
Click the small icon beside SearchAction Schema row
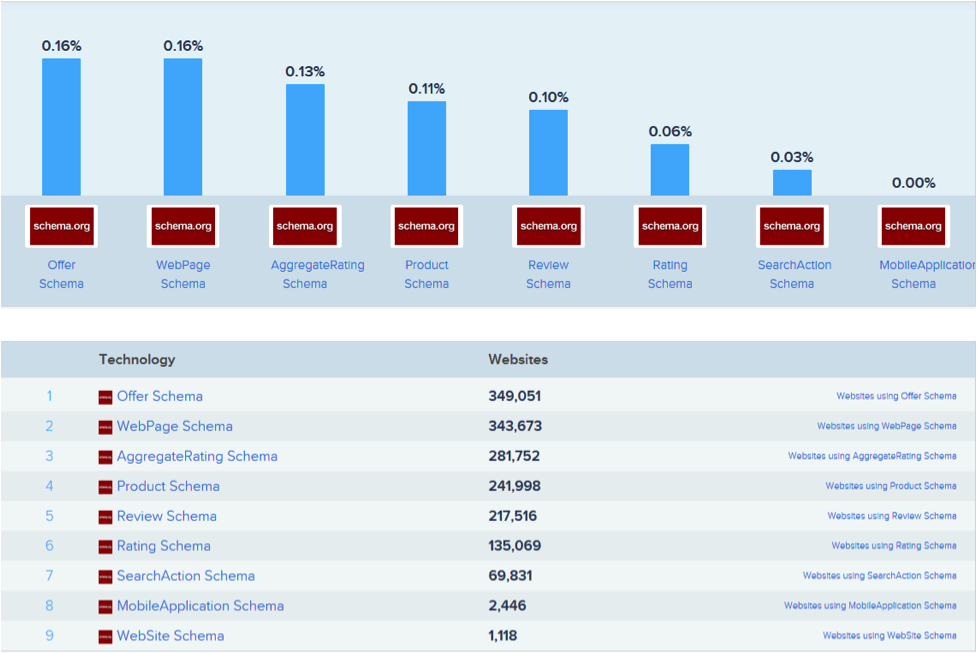click(105, 576)
